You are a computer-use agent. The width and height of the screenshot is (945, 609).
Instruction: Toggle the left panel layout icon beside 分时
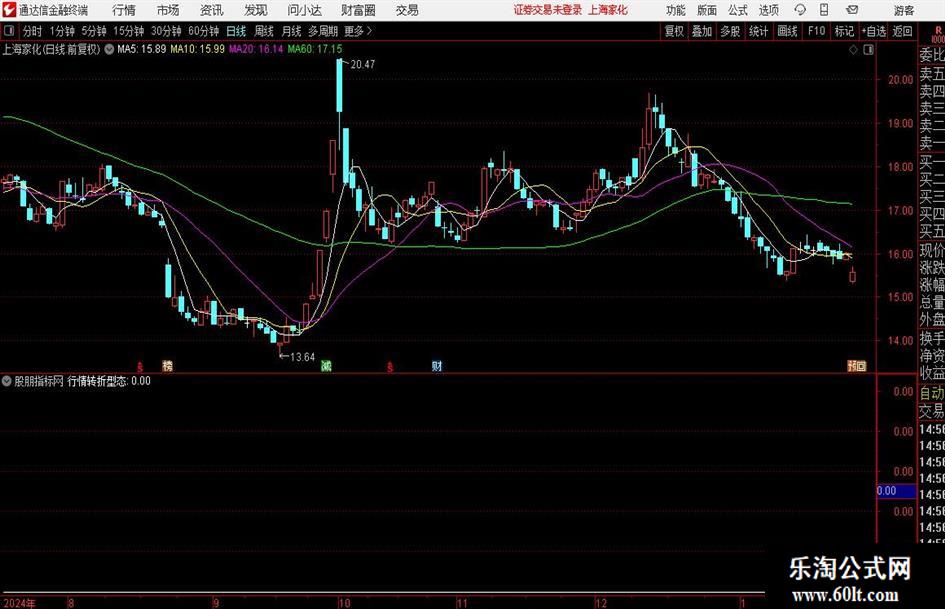[9, 31]
